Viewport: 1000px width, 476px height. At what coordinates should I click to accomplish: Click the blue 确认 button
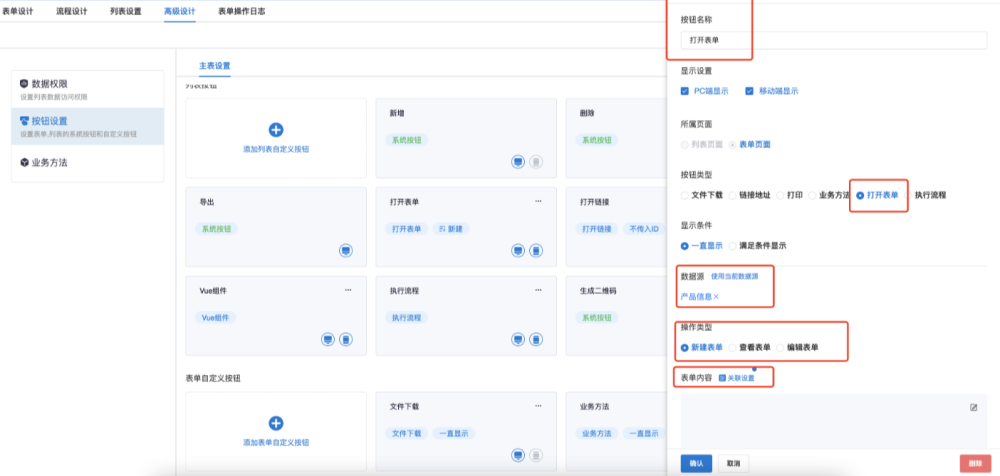(x=696, y=464)
